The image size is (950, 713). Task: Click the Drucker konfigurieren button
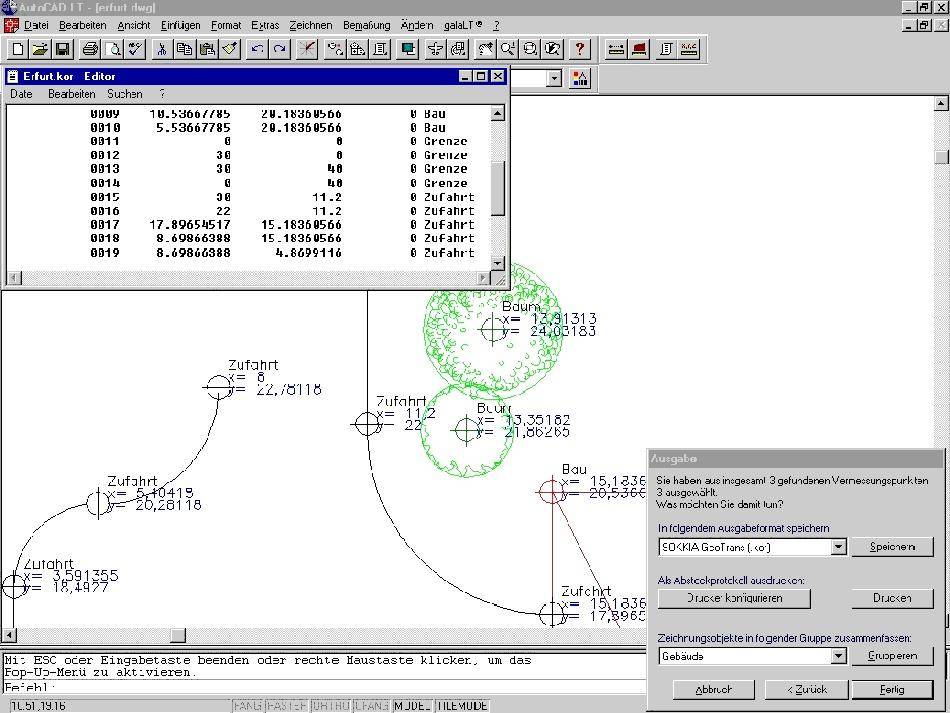(x=734, y=598)
